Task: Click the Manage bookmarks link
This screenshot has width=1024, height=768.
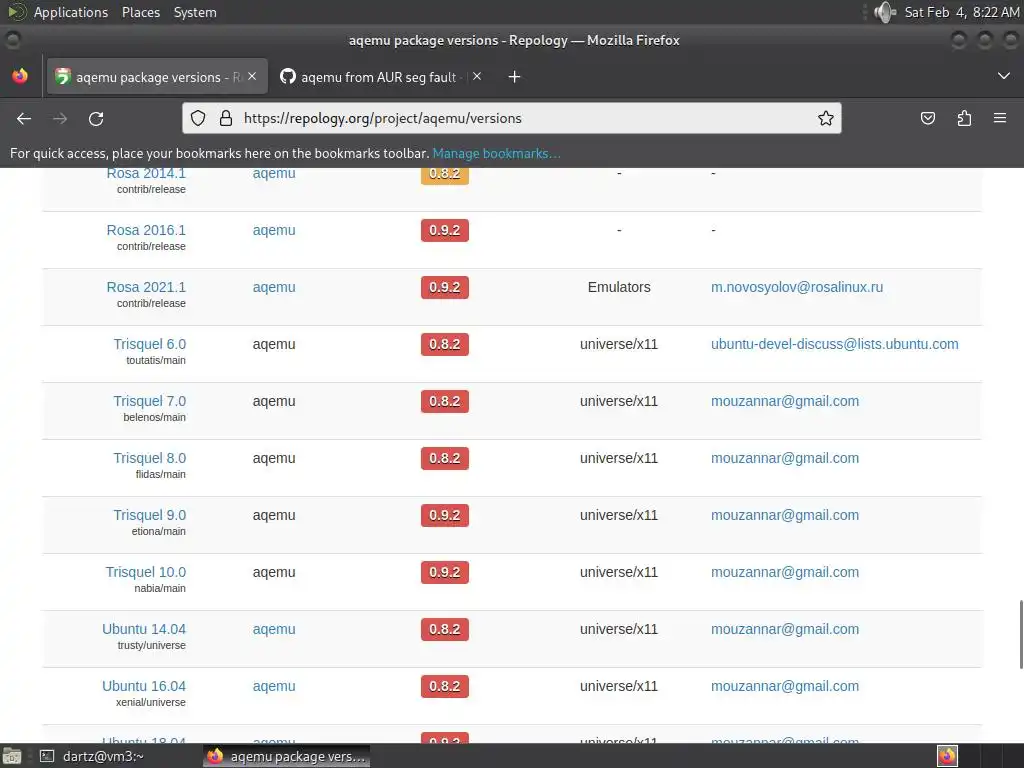Action: pyautogui.click(x=496, y=153)
